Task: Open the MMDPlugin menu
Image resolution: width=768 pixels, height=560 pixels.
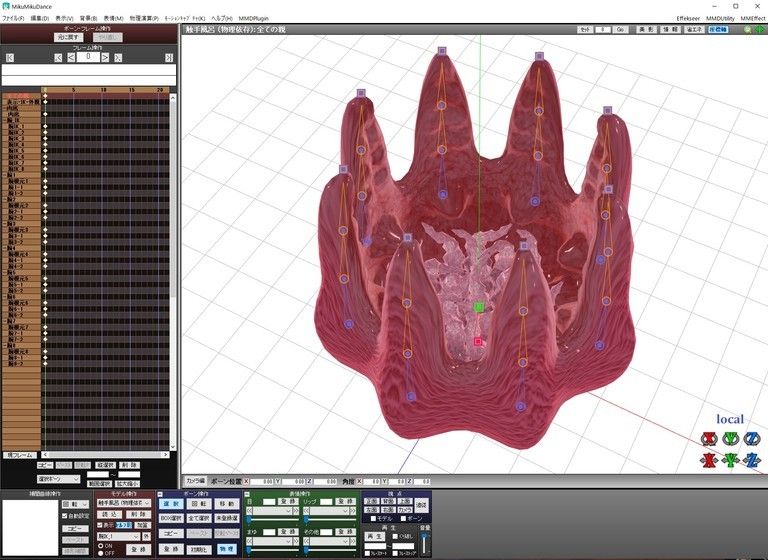Action: tap(254, 18)
